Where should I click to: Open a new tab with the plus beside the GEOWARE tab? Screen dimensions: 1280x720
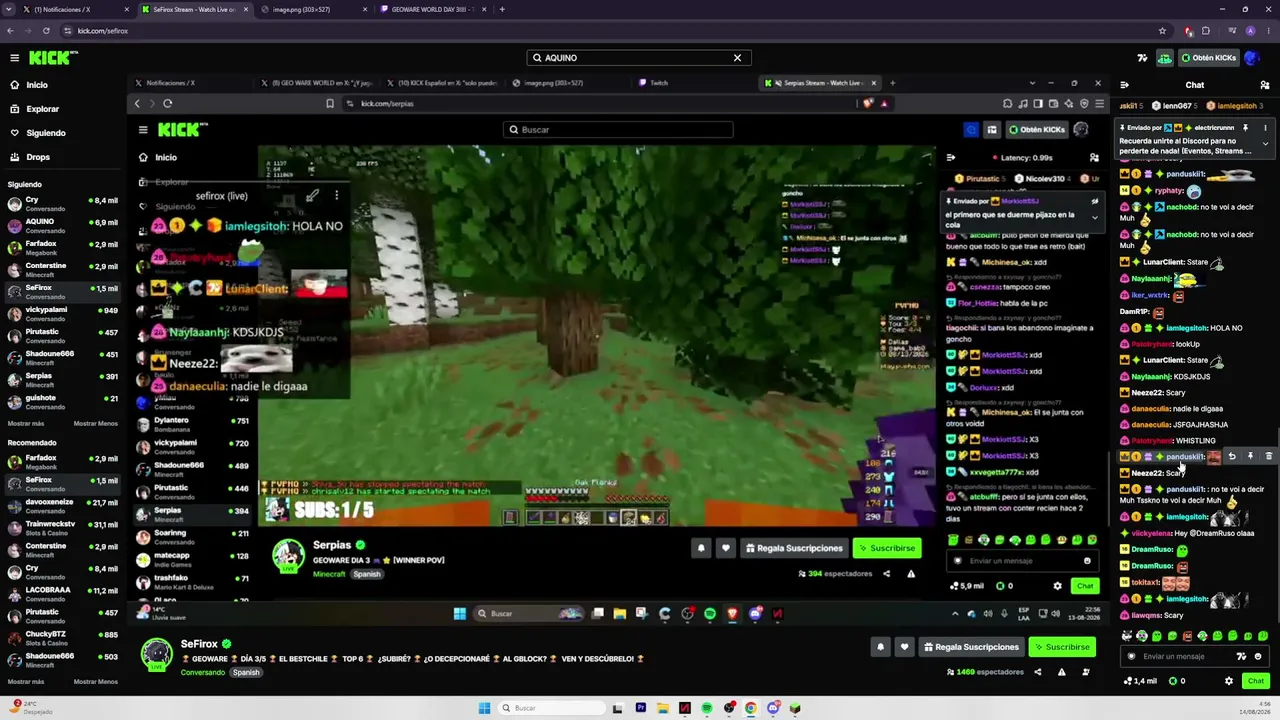tap(502, 9)
